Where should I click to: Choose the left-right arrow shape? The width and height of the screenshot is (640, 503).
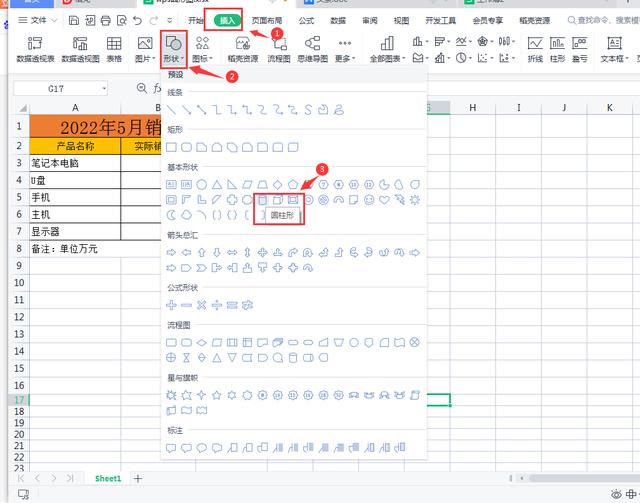pyautogui.click(x=232, y=253)
